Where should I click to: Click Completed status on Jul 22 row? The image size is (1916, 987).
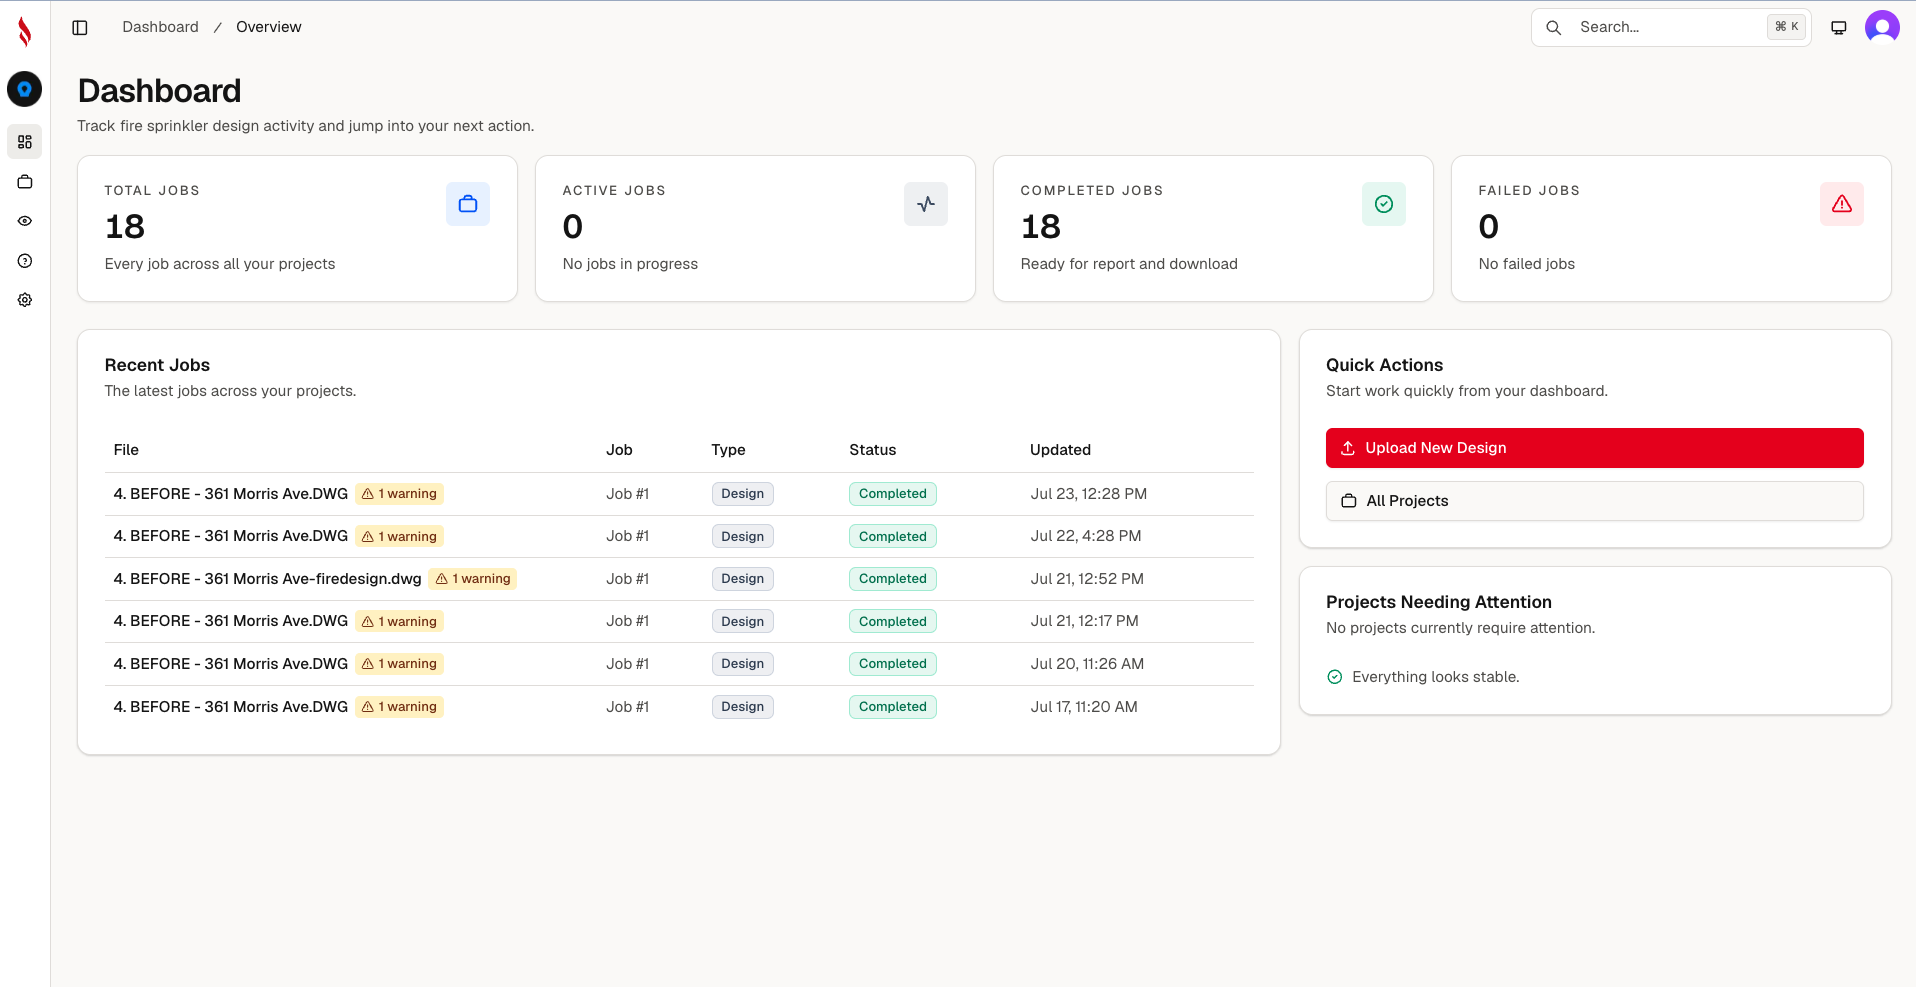click(893, 537)
